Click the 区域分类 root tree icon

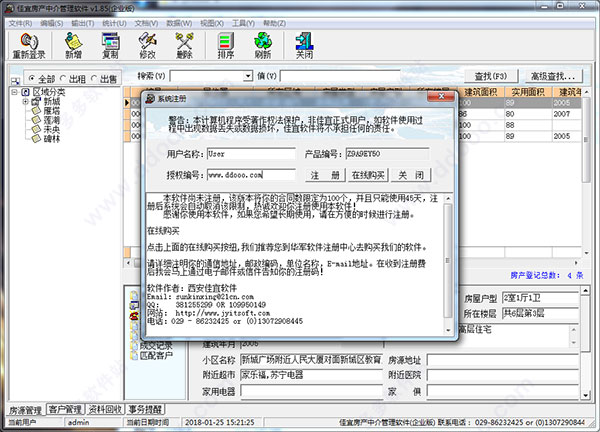pos(26,92)
